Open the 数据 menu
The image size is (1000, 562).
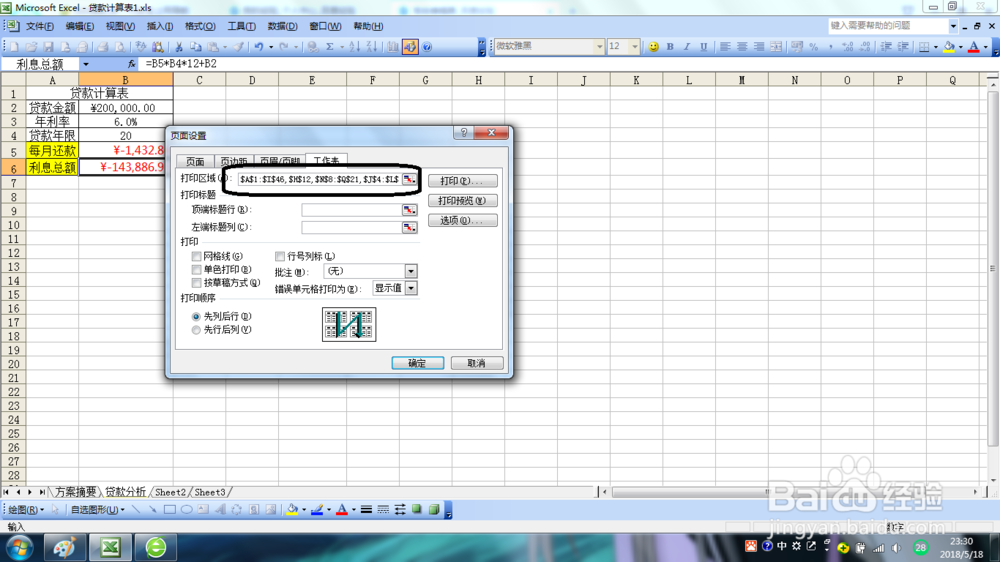point(283,26)
